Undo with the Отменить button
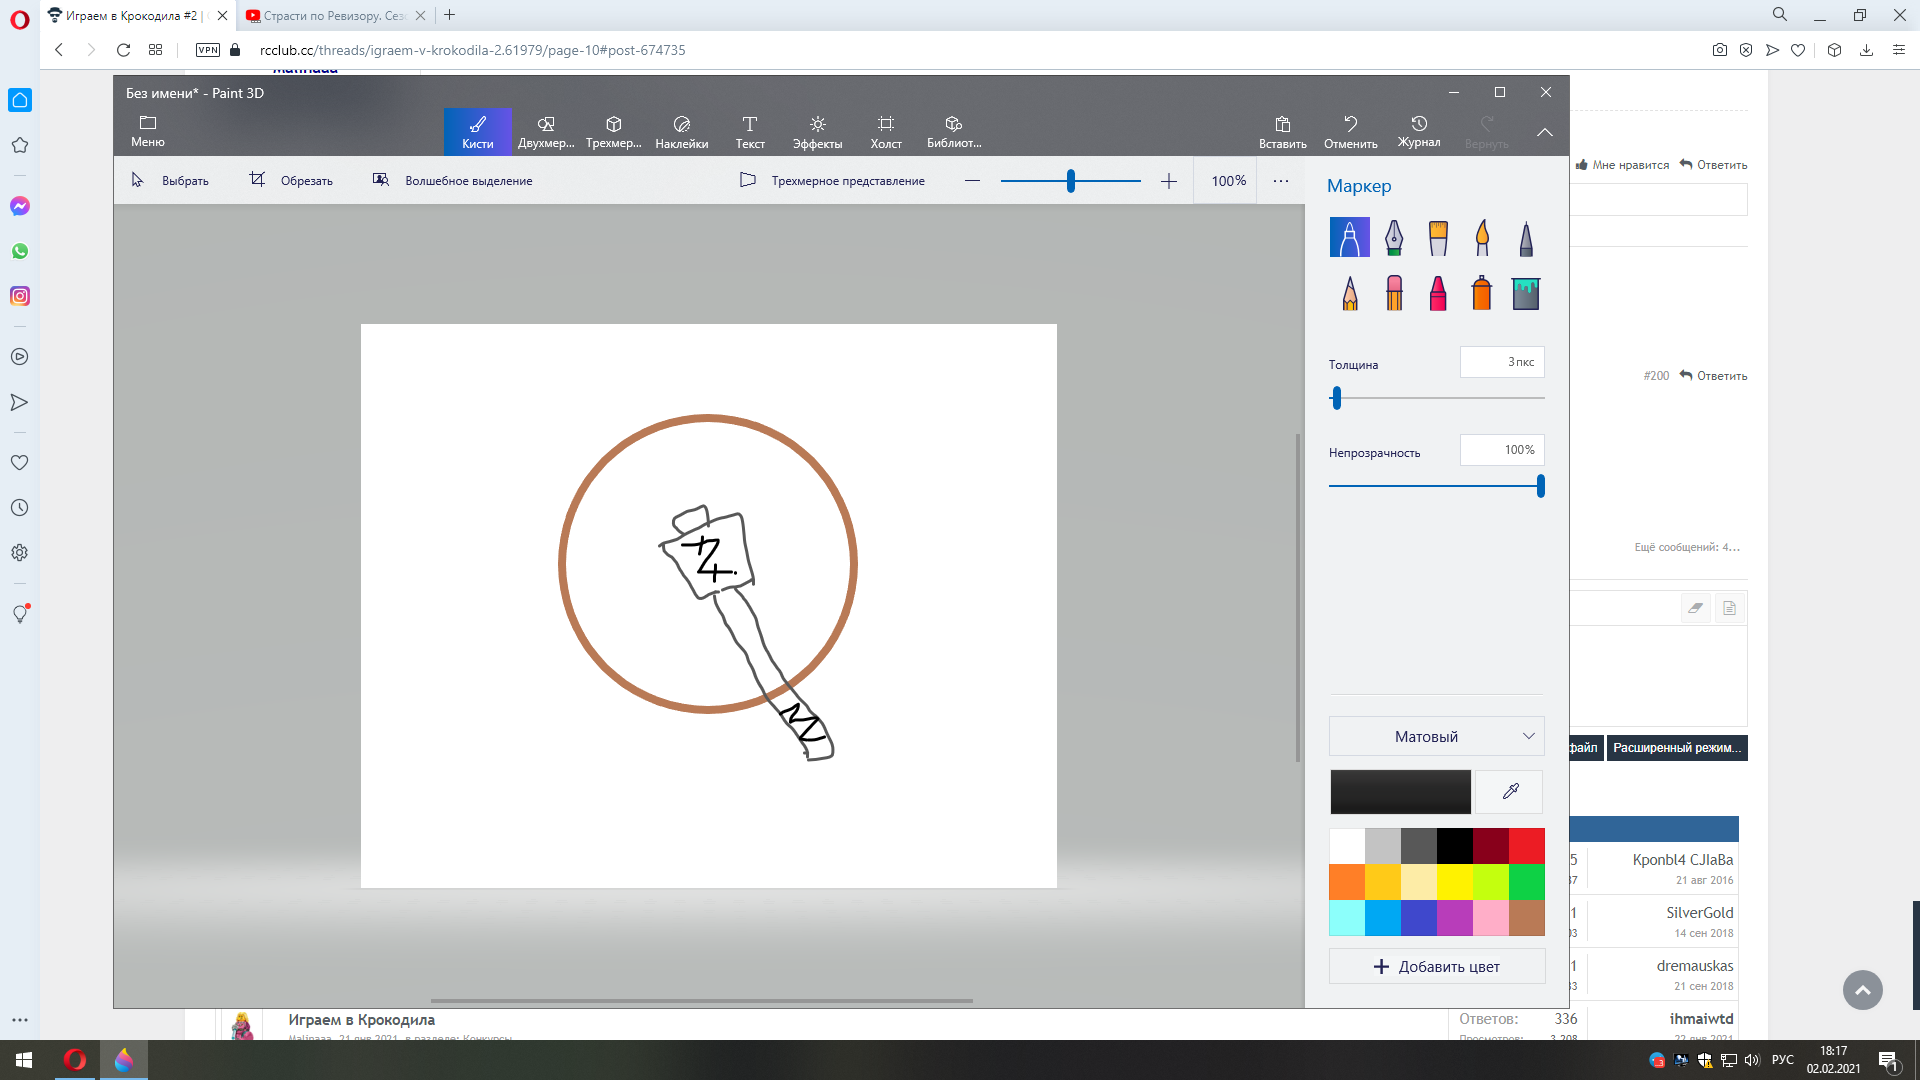The width and height of the screenshot is (1920, 1080). [x=1351, y=131]
